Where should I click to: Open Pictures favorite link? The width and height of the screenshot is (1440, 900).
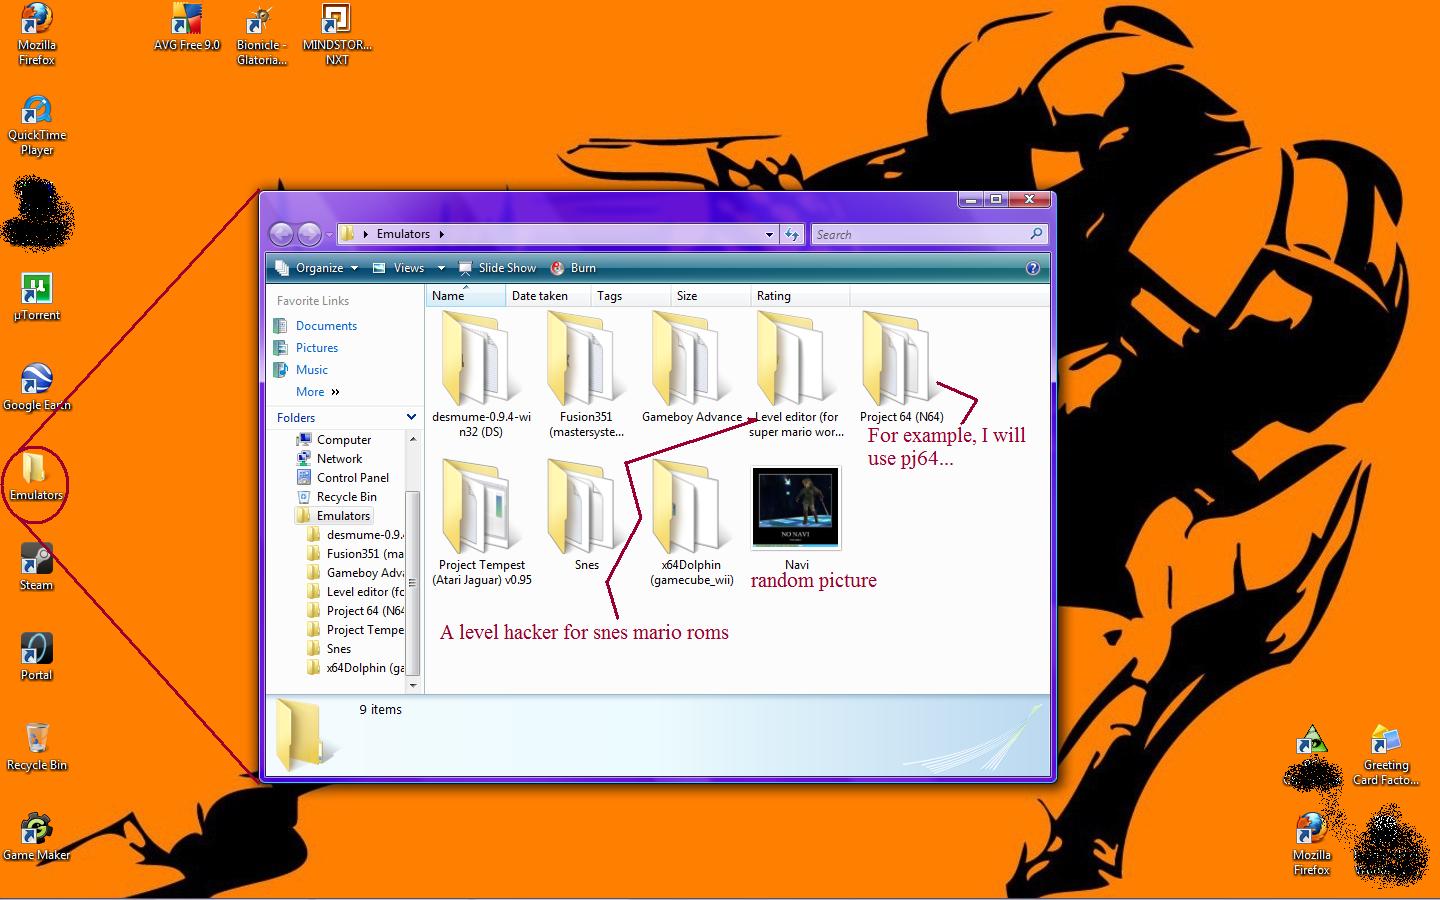click(x=306, y=348)
